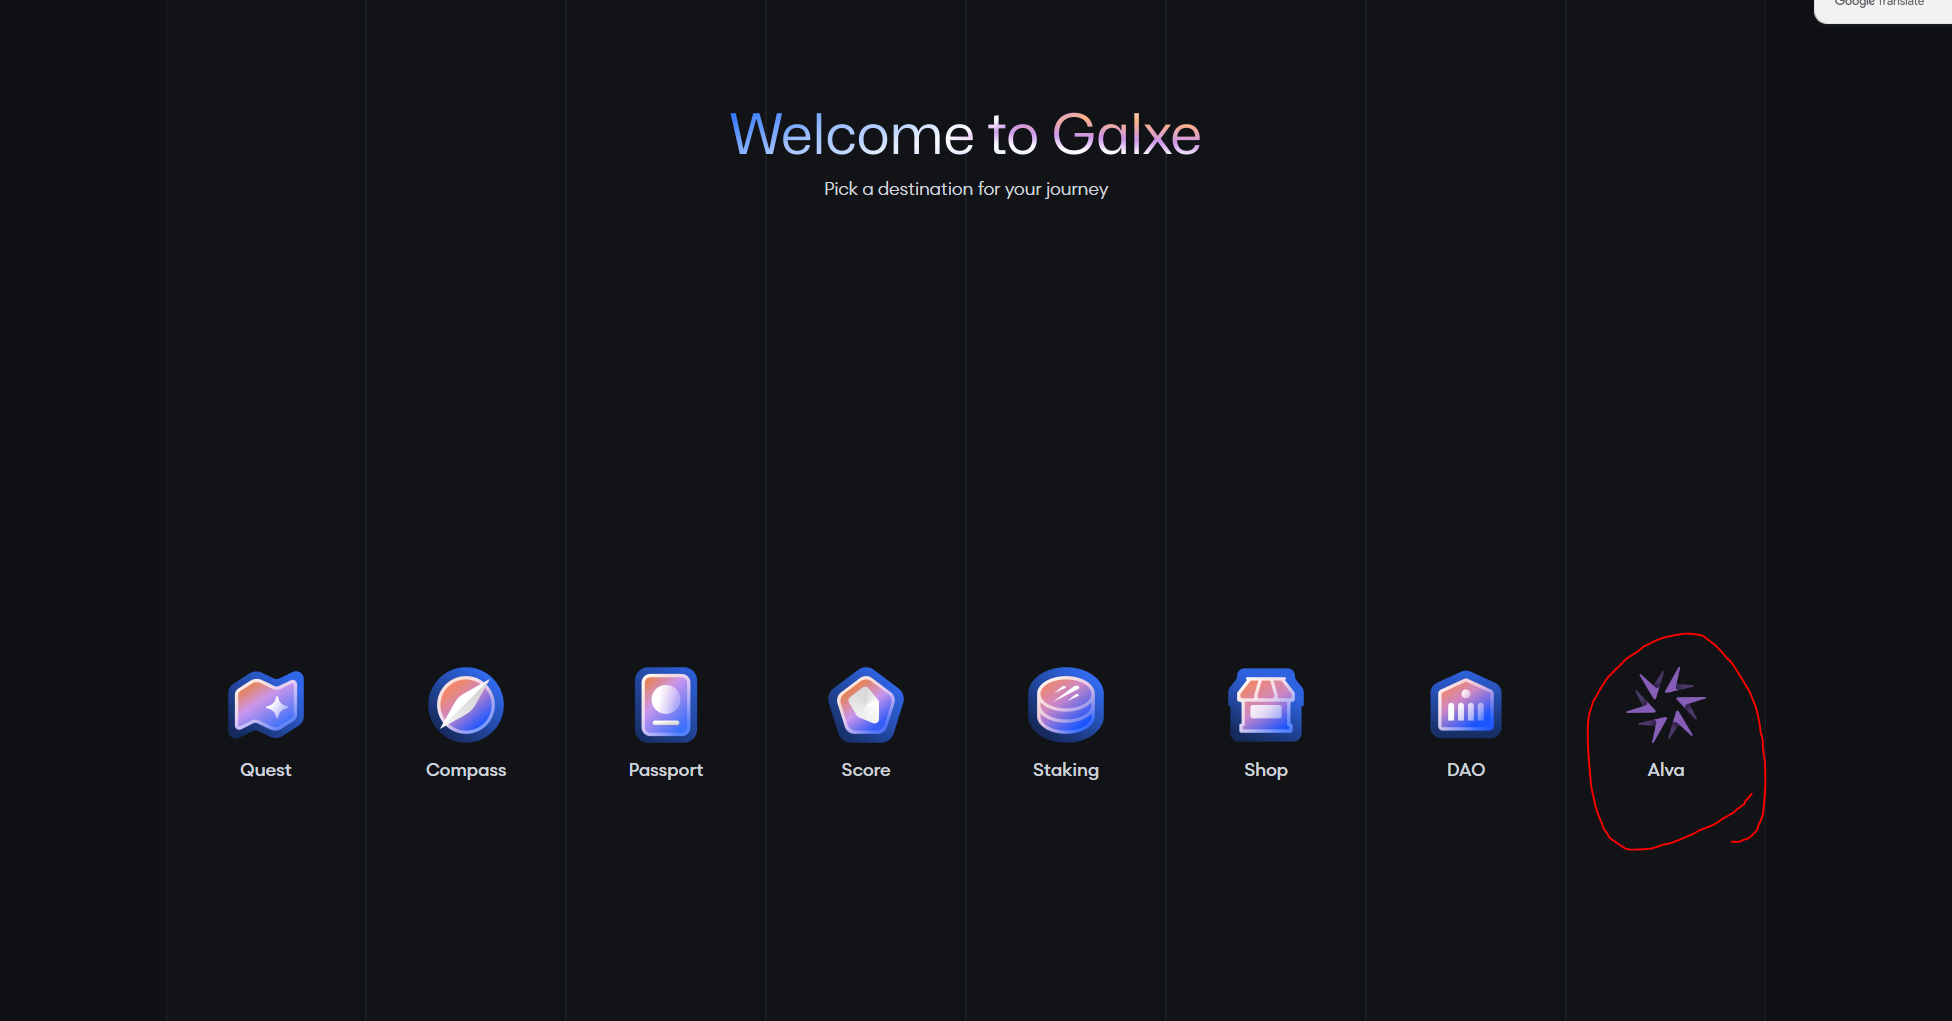Click the Score label
1952x1021 pixels.
pyautogui.click(x=866, y=770)
